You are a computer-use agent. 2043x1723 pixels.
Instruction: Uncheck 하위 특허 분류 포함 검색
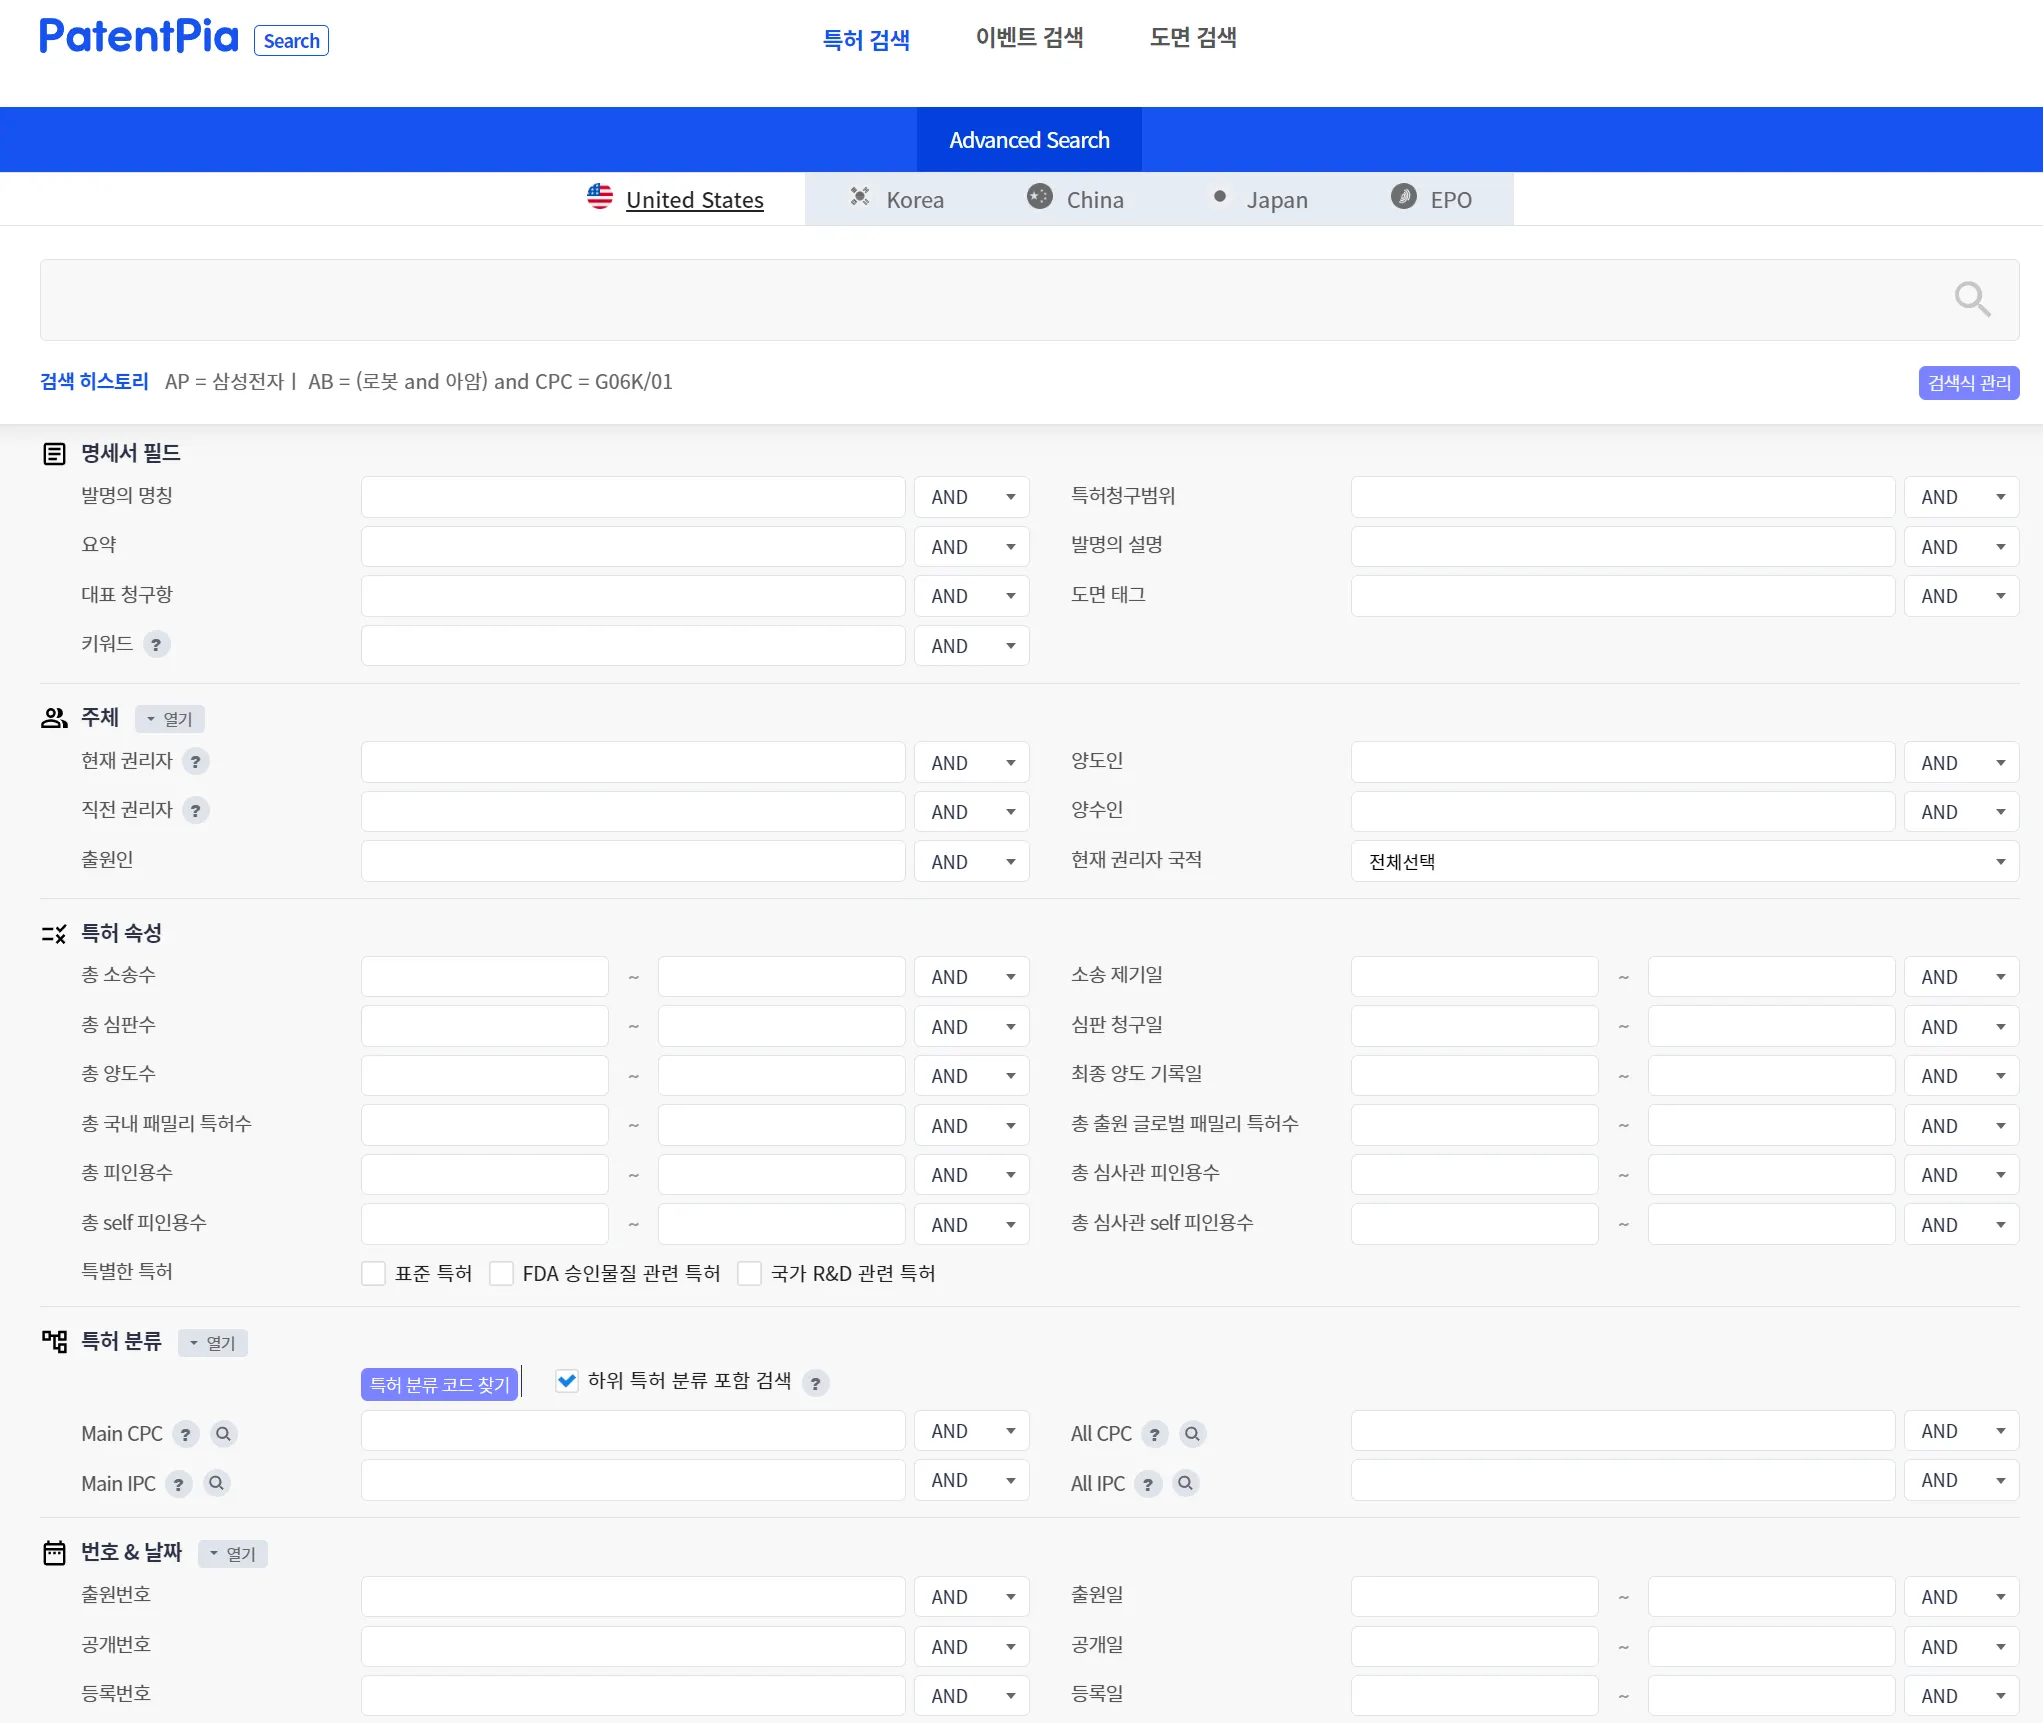567,1381
